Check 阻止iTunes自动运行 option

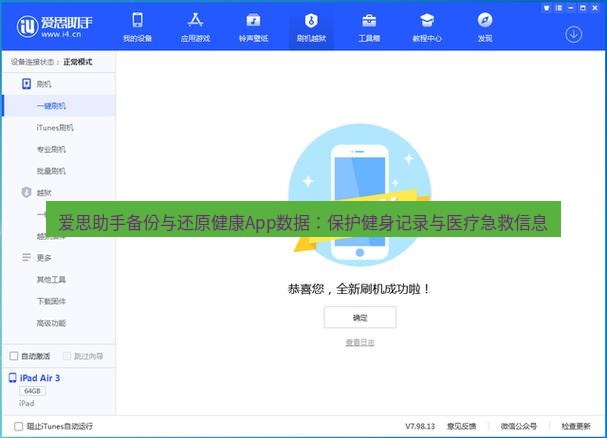click(x=18, y=426)
